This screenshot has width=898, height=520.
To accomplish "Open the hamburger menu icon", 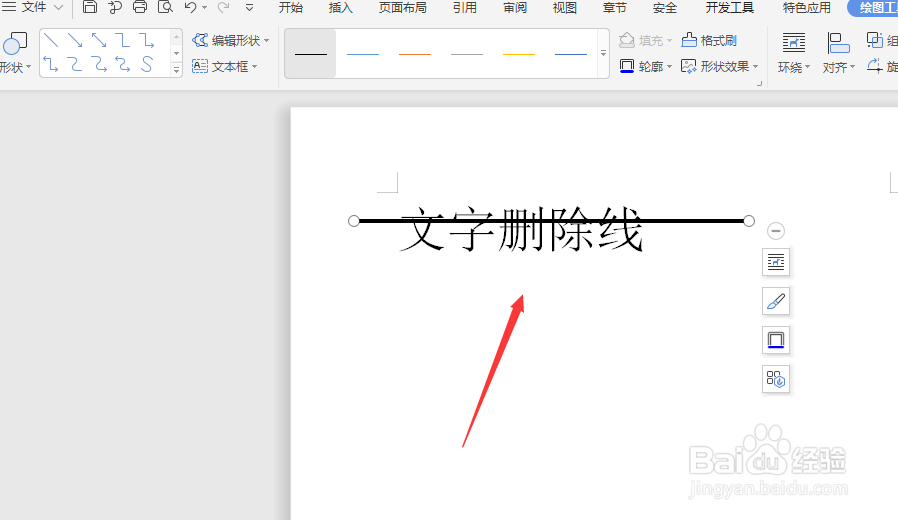I will point(9,7).
